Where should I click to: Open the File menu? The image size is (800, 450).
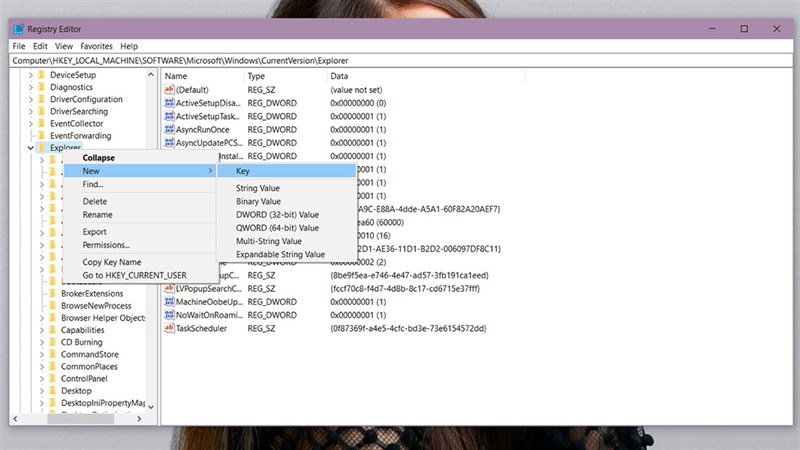19,46
